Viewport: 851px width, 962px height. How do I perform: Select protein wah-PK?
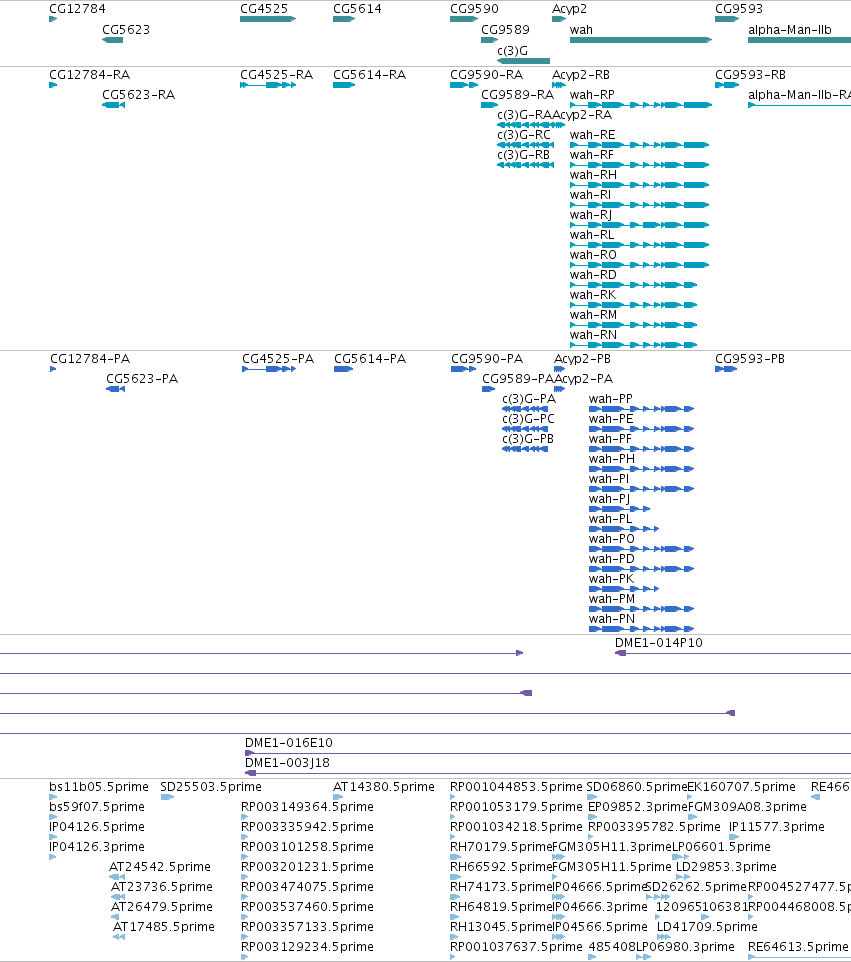(612, 579)
